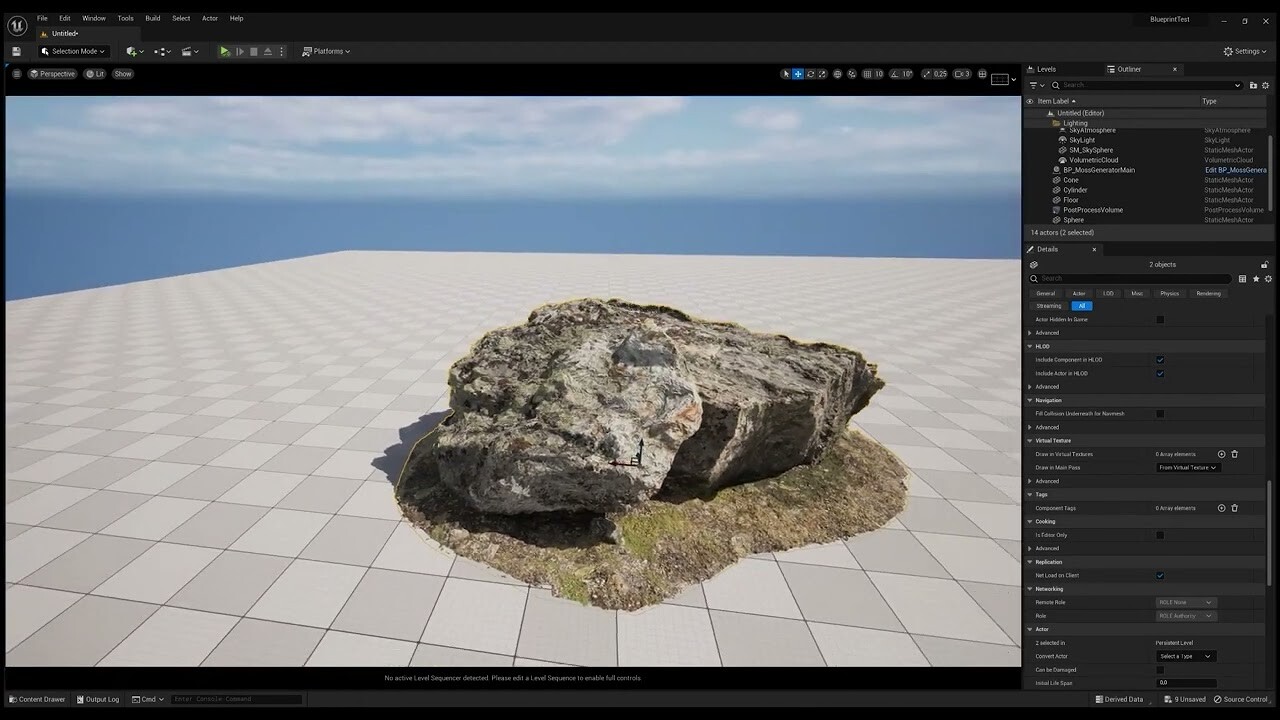1280x720 pixels.
Task: Open the Selection Mode dropdown
Action: click(x=73, y=51)
